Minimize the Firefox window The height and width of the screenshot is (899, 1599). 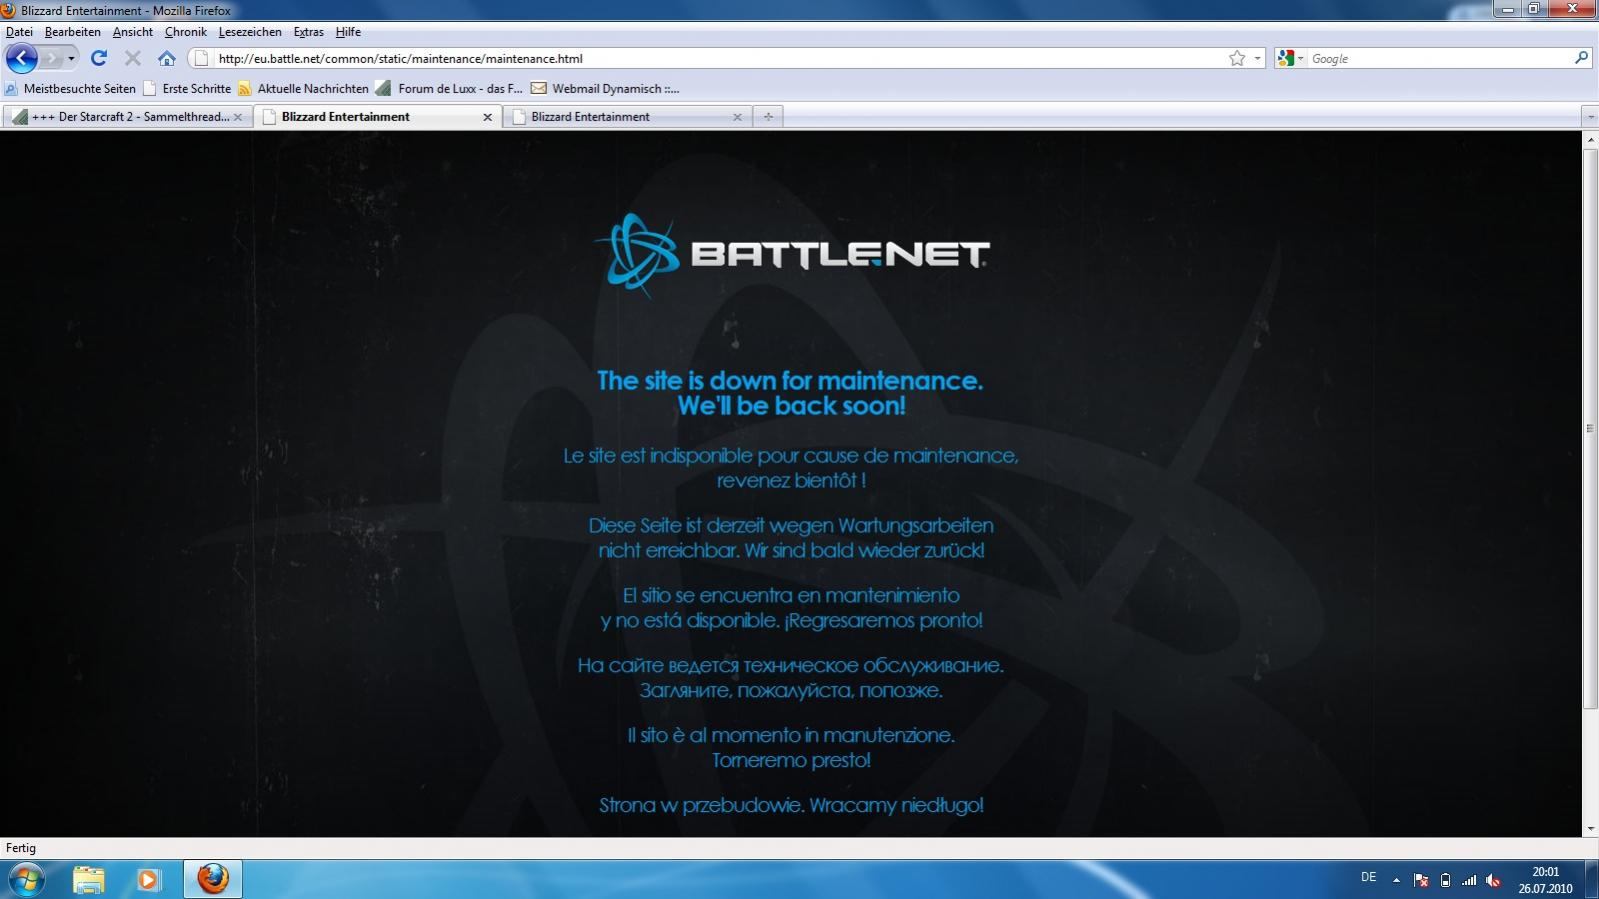1507,8
